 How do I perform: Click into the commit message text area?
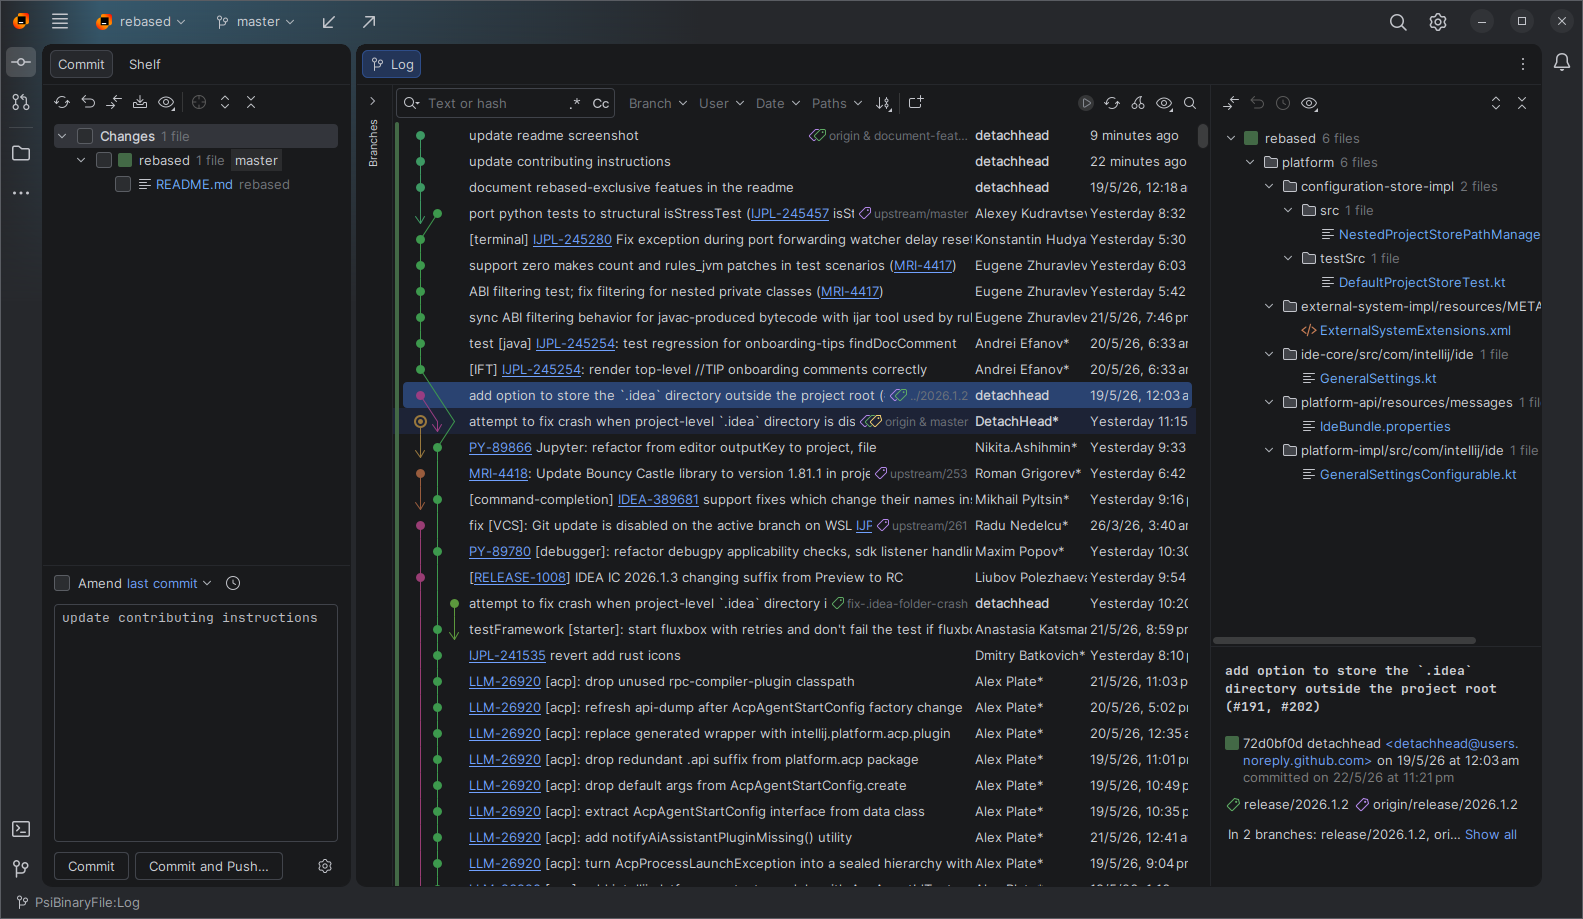(x=196, y=723)
